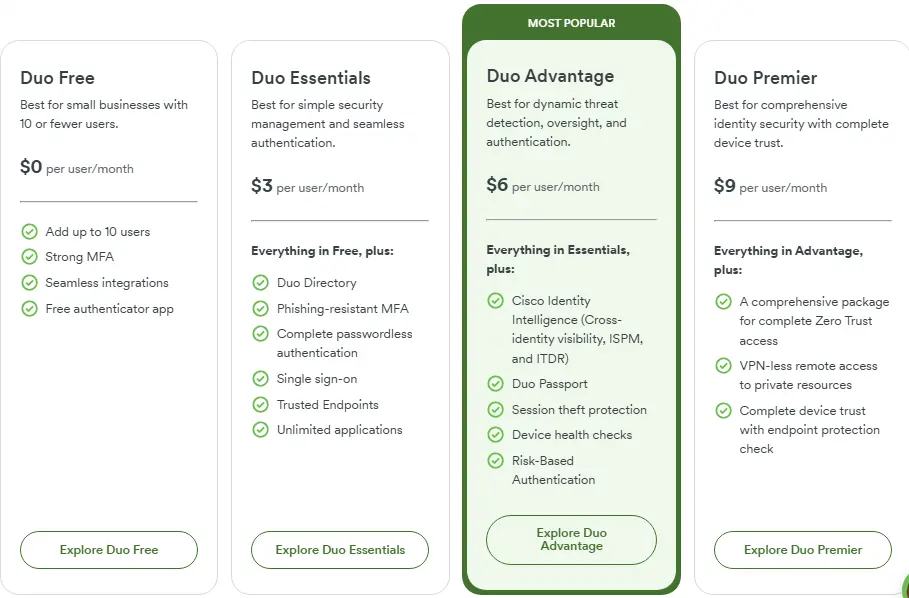The image size is (909, 598).
Task: Select the Duo Advantage plan card
Action: 571,300
